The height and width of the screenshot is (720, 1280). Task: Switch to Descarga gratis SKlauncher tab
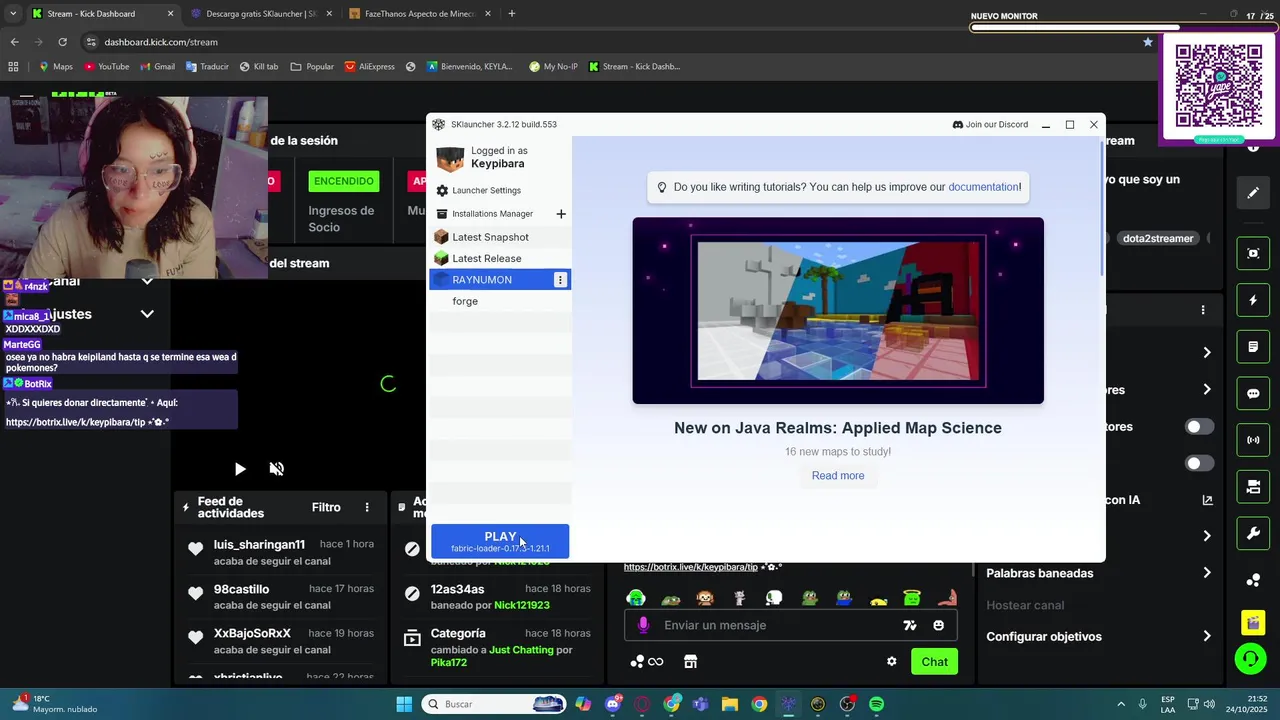pos(261,14)
